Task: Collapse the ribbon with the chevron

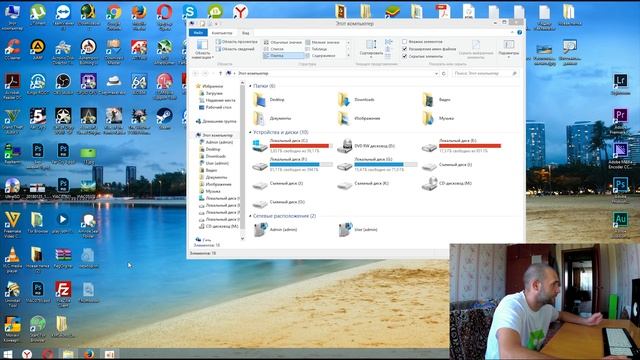Action: 512,32
